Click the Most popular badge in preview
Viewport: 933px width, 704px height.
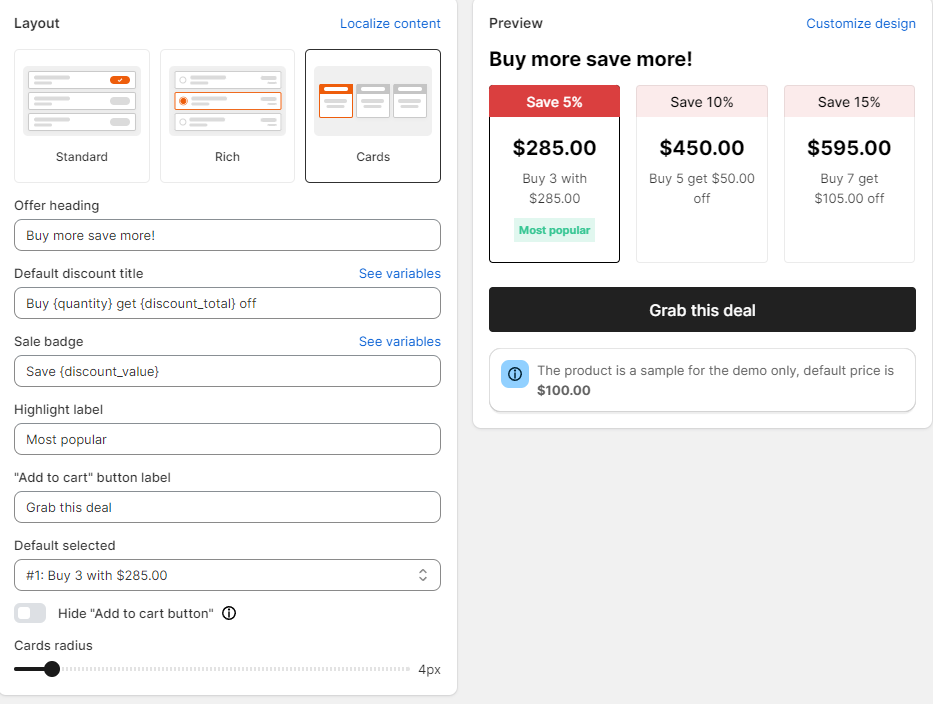pos(554,230)
